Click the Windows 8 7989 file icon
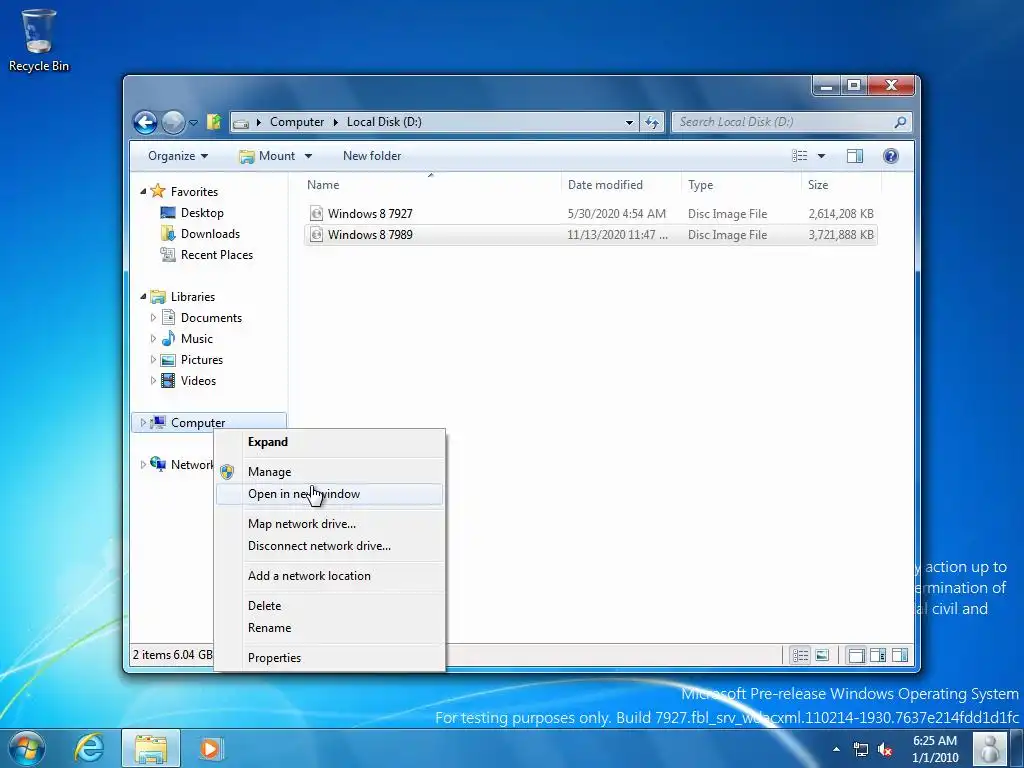Viewport: 1024px width, 768px height. point(316,234)
